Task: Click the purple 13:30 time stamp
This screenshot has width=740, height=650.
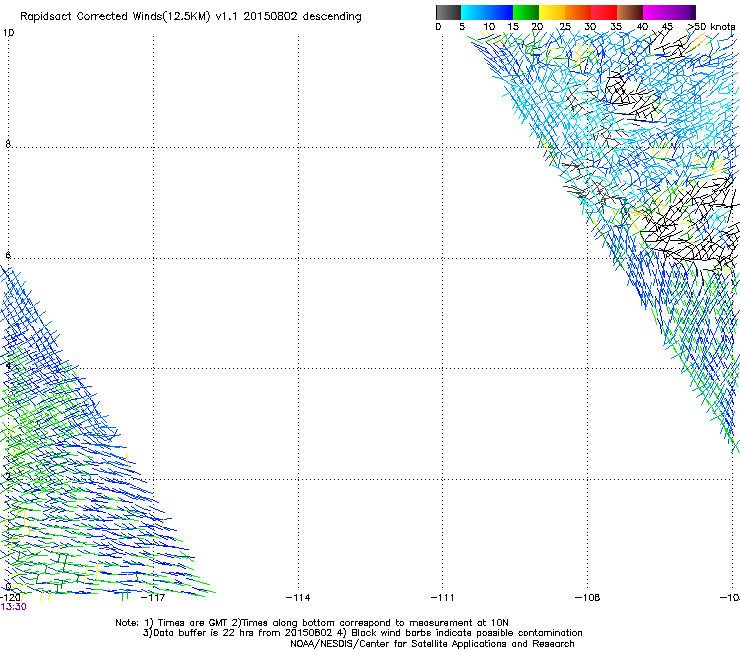Action: (13, 607)
